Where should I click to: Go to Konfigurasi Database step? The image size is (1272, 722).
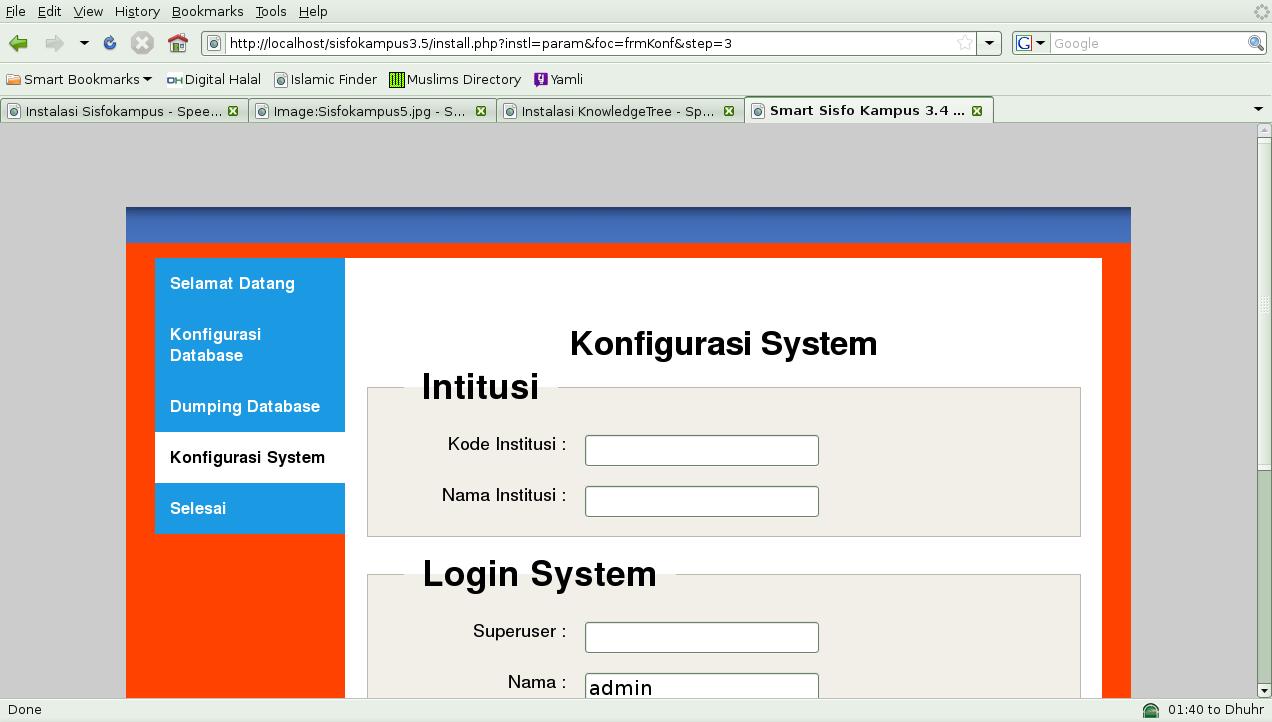click(x=215, y=345)
